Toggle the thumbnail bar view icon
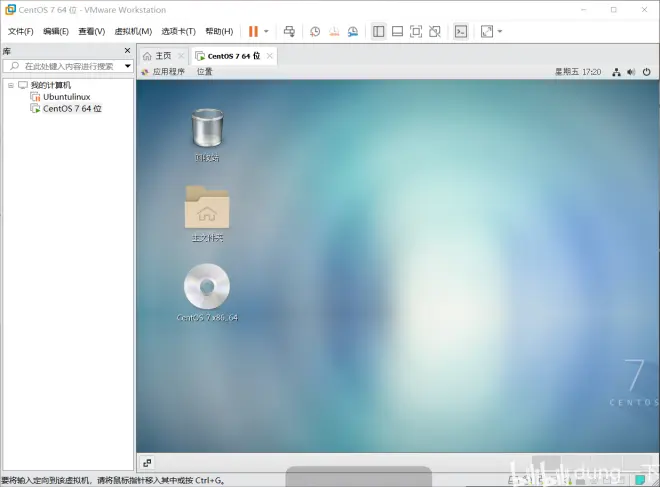The width and height of the screenshot is (660, 487). point(397,32)
